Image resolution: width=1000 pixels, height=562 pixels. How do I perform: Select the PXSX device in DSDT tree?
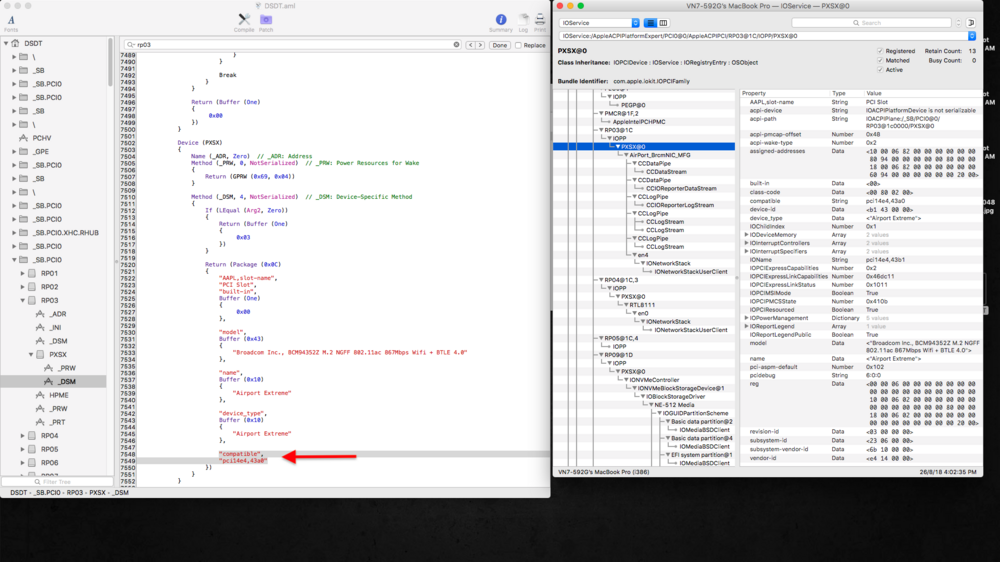click(x=52, y=355)
